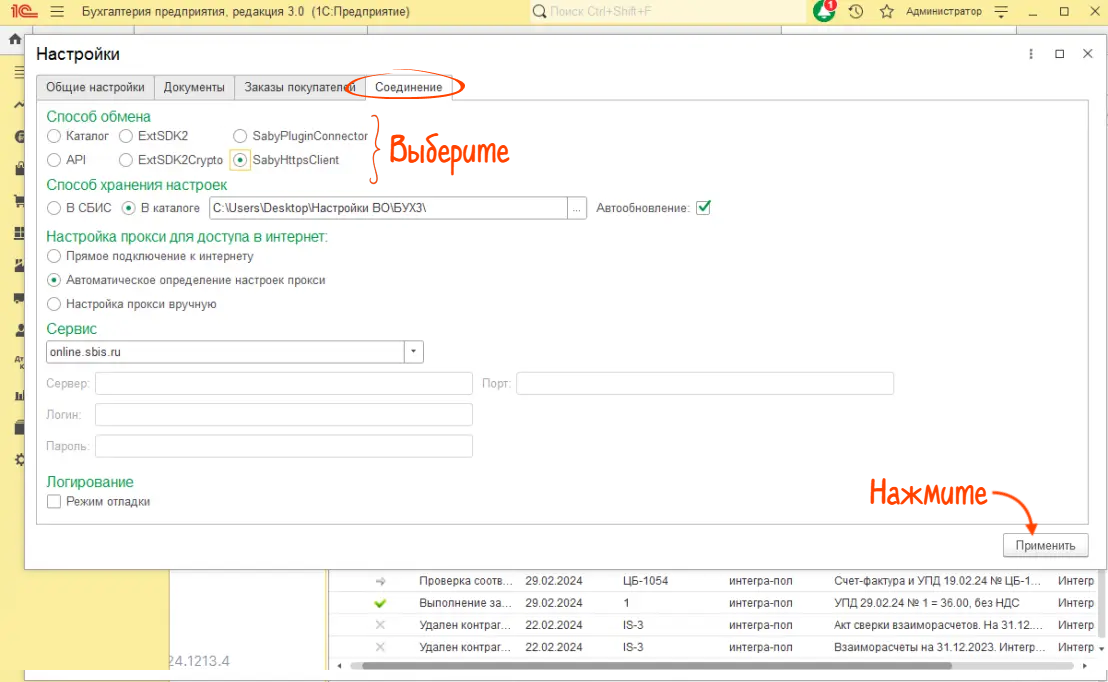Screen dimensions: 1108x682
Task: Click the ellipsis browse button for the catalog path
Action: 577,208
